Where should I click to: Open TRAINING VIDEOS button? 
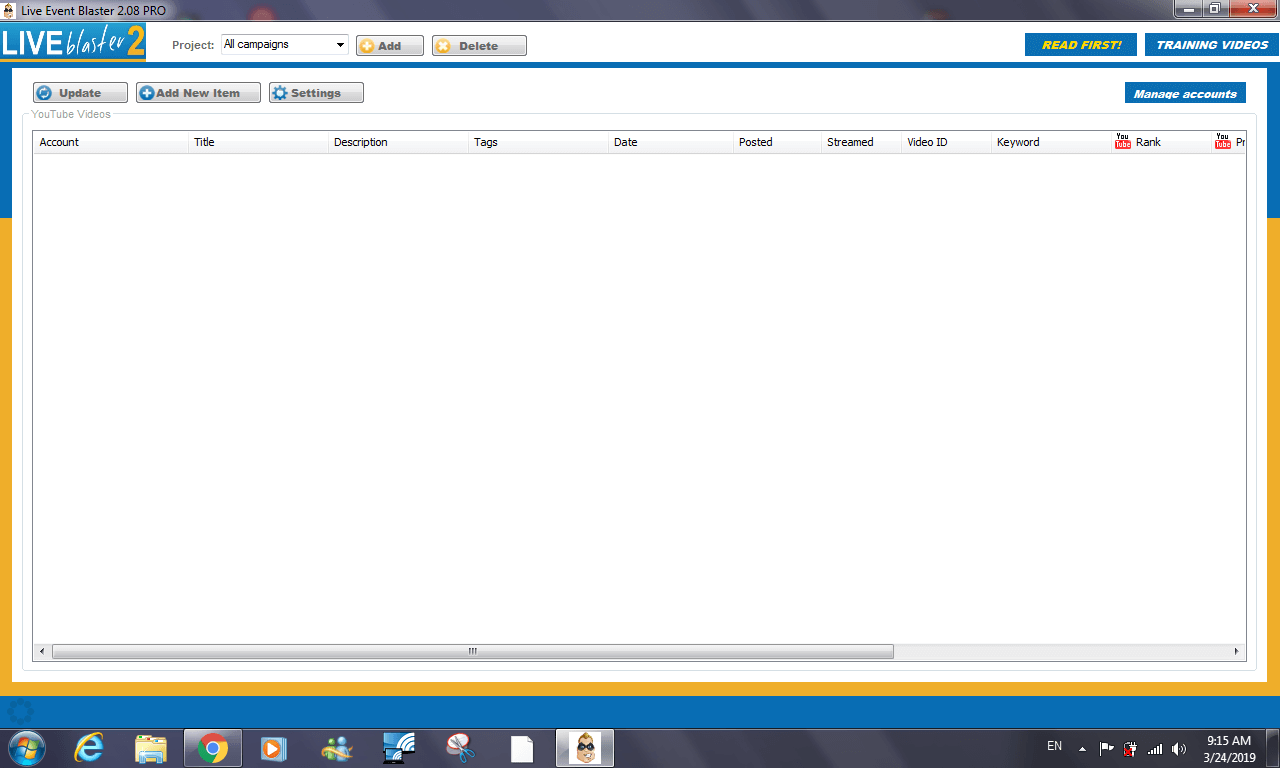[x=1212, y=45]
